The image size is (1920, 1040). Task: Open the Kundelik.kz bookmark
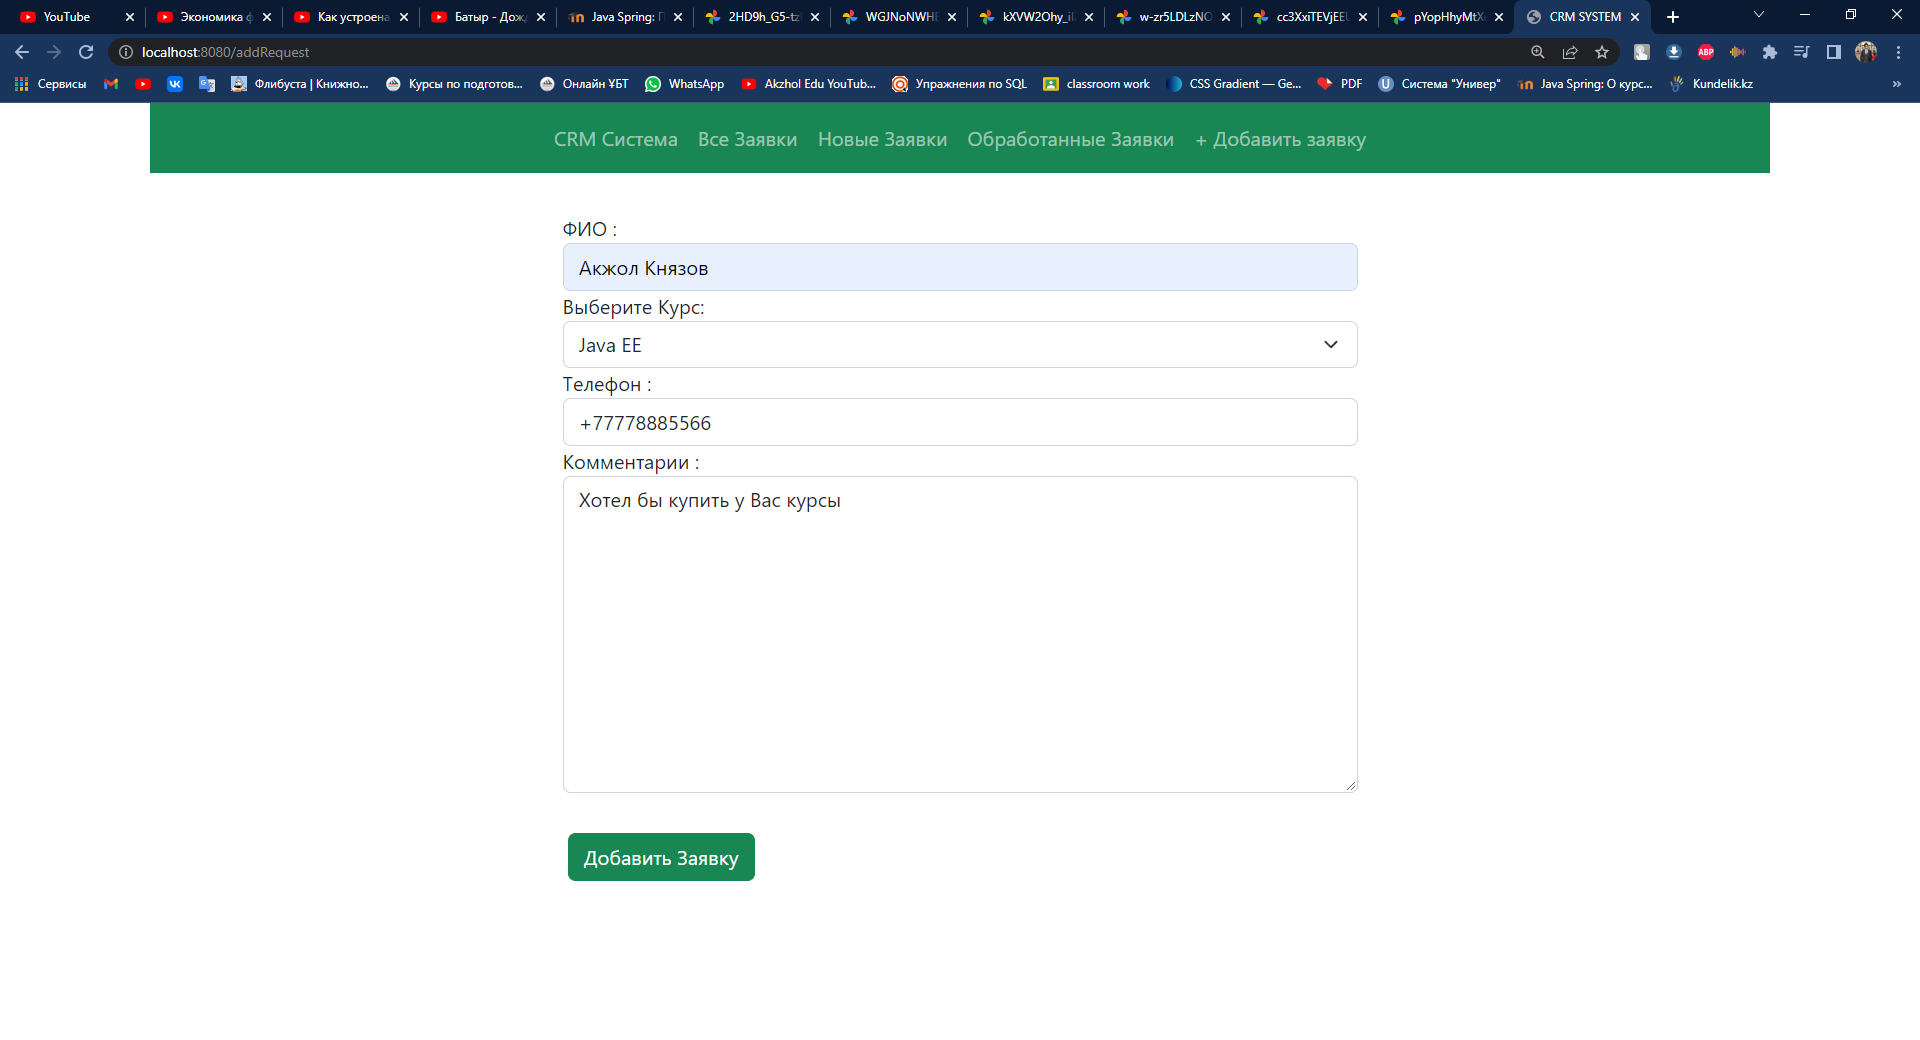1711,84
